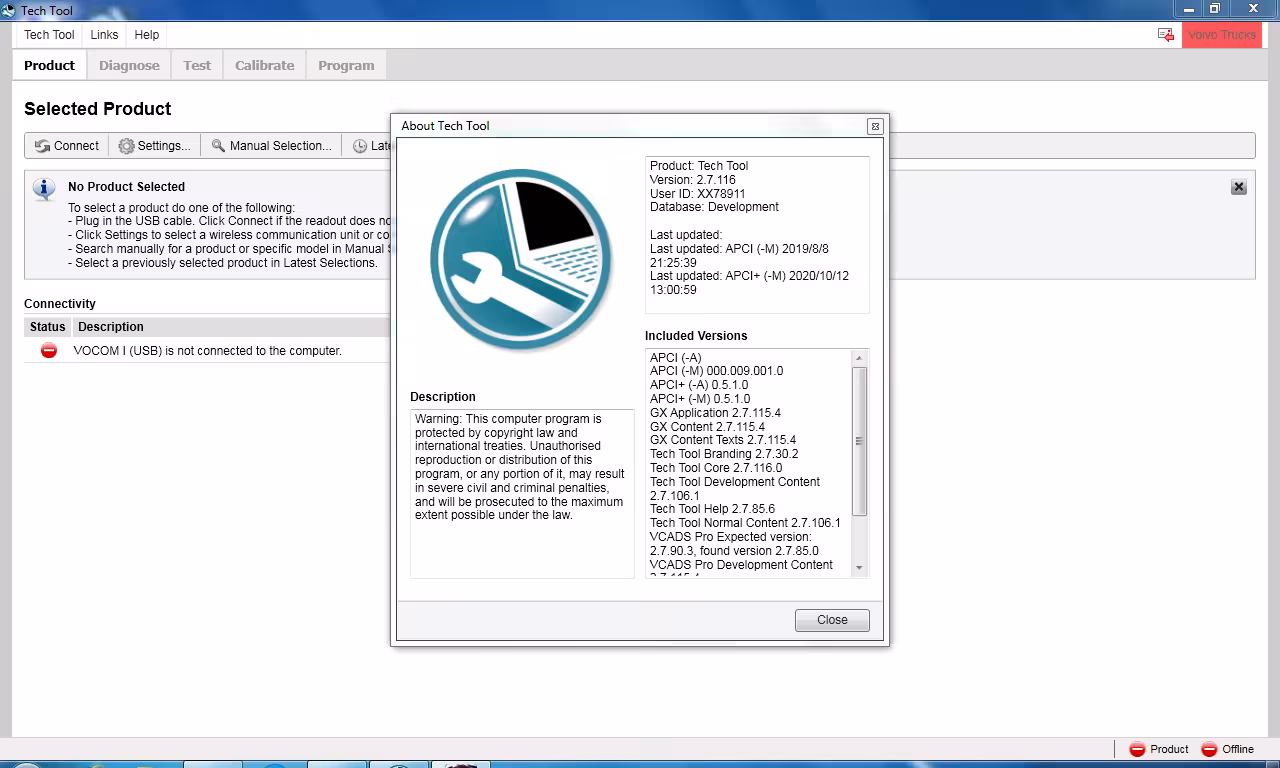1280x768 pixels.
Task: Click the Close button in About dialog
Action: click(832, 620)
